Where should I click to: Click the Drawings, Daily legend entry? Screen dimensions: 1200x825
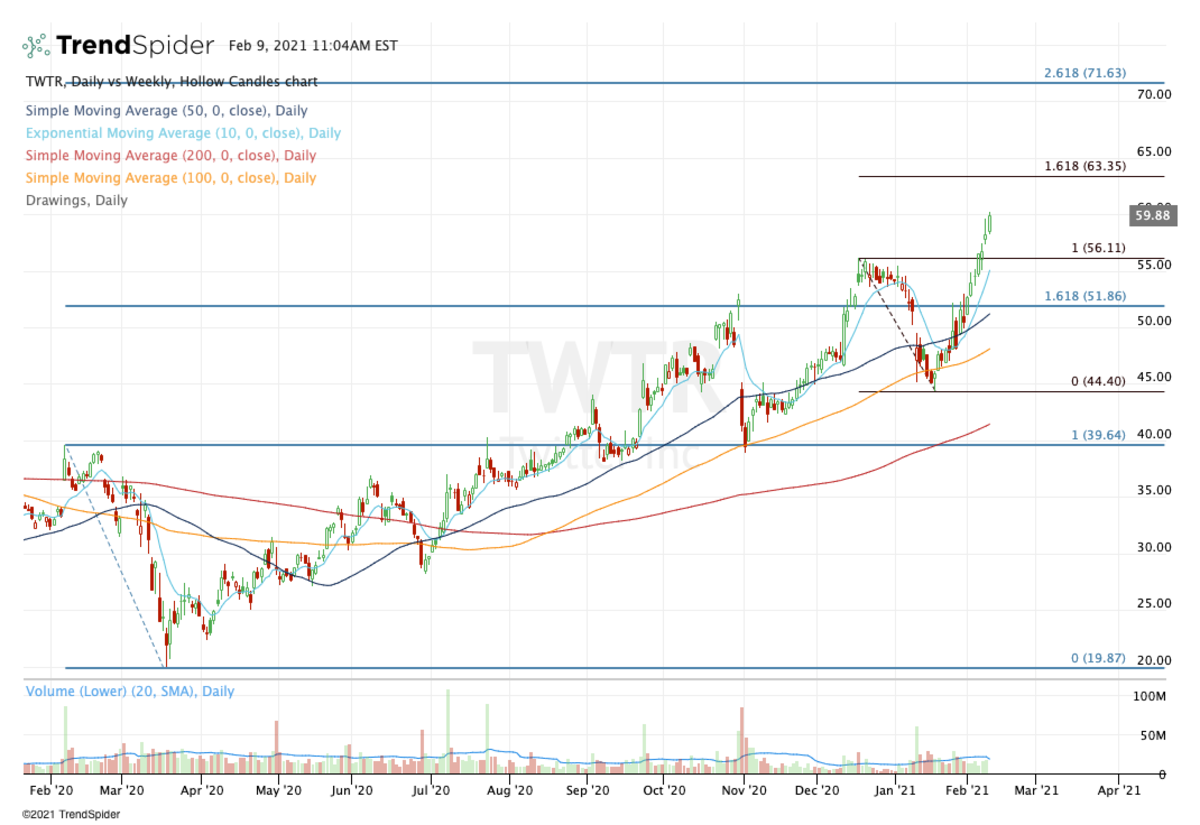[x=76, y=200]
